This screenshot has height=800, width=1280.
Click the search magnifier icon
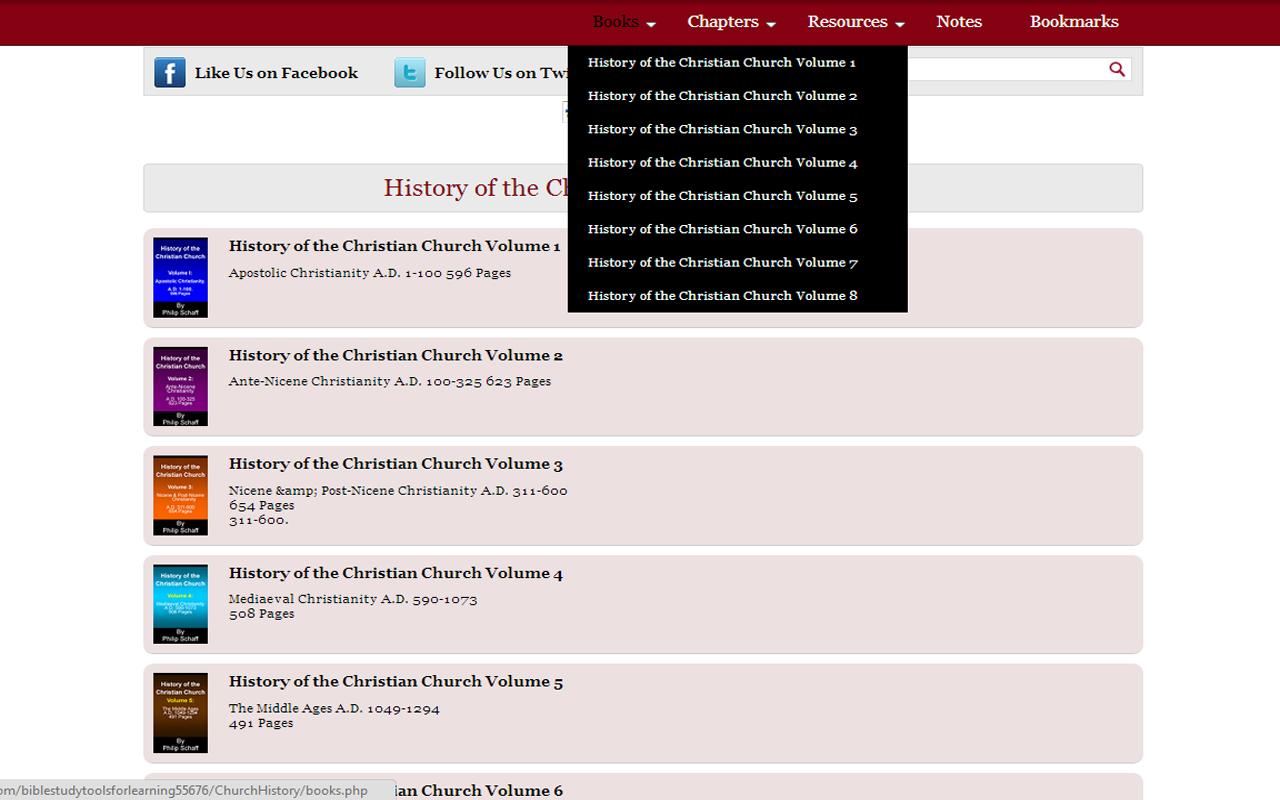point(1117,69)
